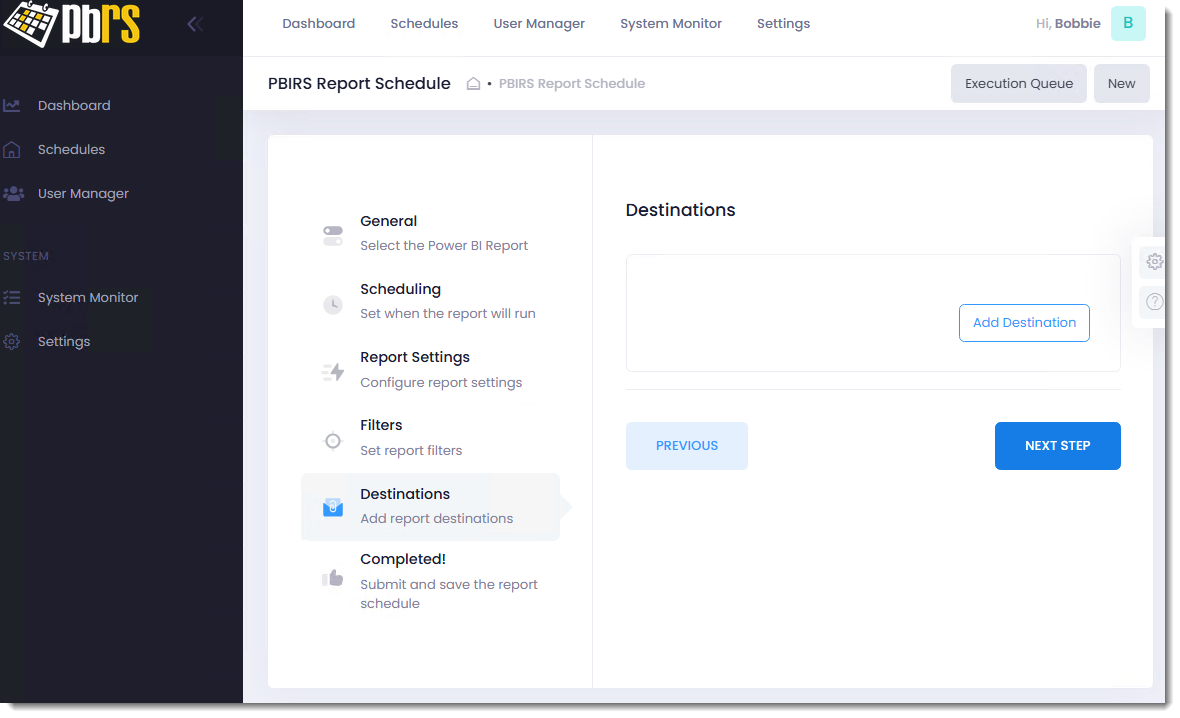
Task: Open the Execution Queue
Action: coord(1018,84)
